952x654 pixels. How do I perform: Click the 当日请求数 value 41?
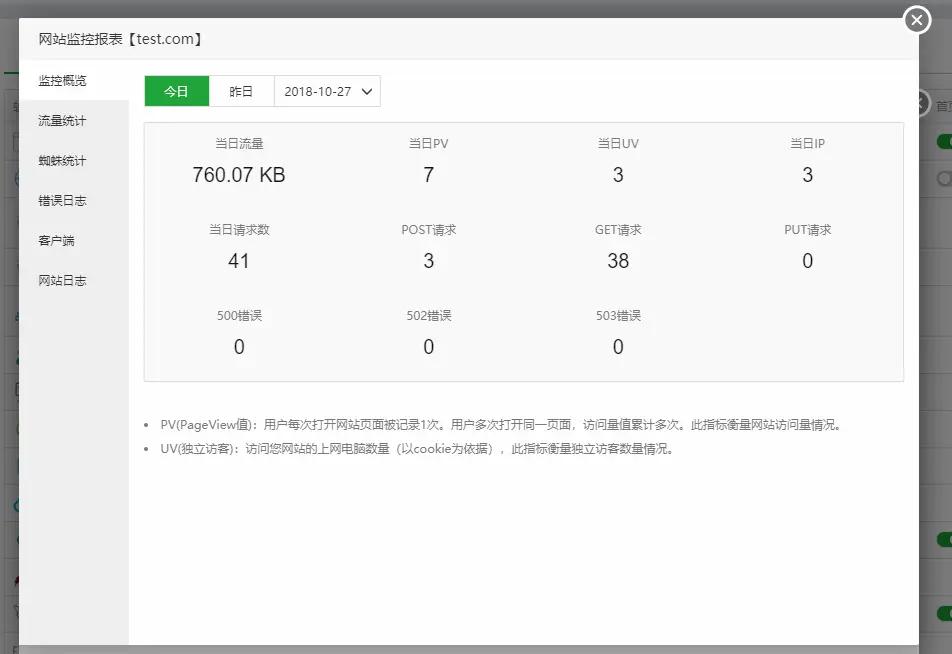point(238,261)
